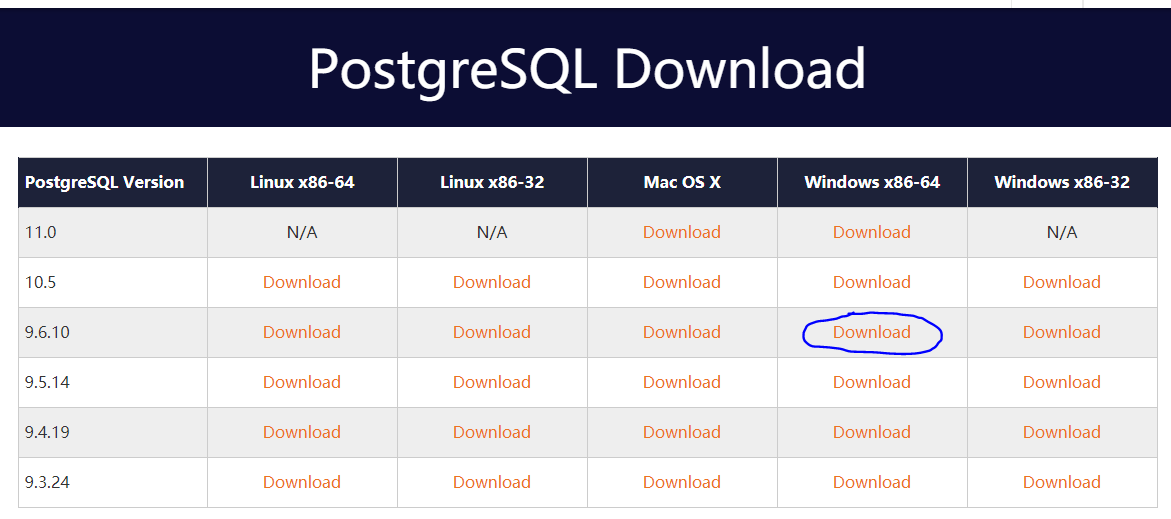This screenshot has height=519, width=1171.
Task: Select the 9.4.19 version cell
Action: click(x=113, y=432)
